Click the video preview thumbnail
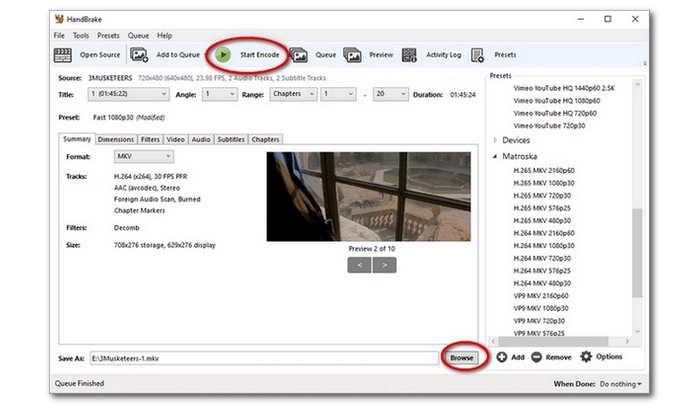 368,196
